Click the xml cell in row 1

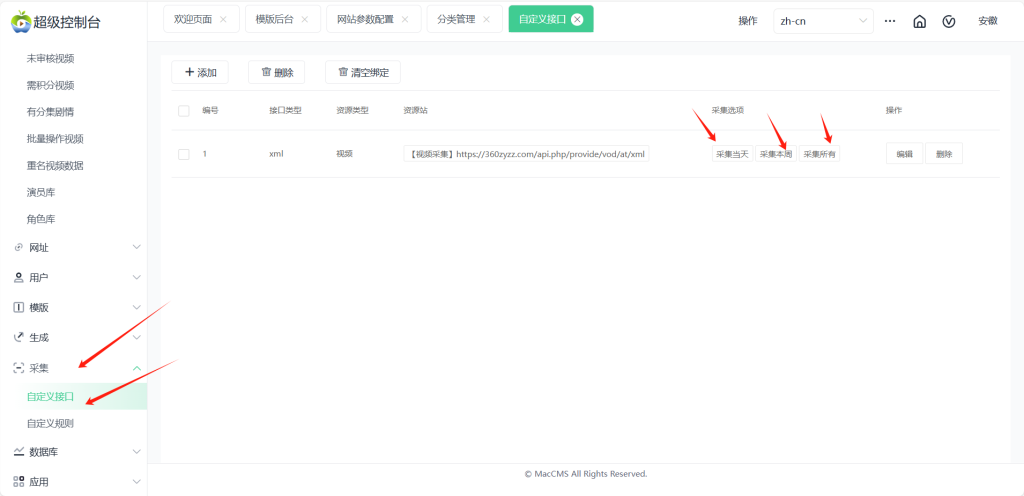pos(276,154)
